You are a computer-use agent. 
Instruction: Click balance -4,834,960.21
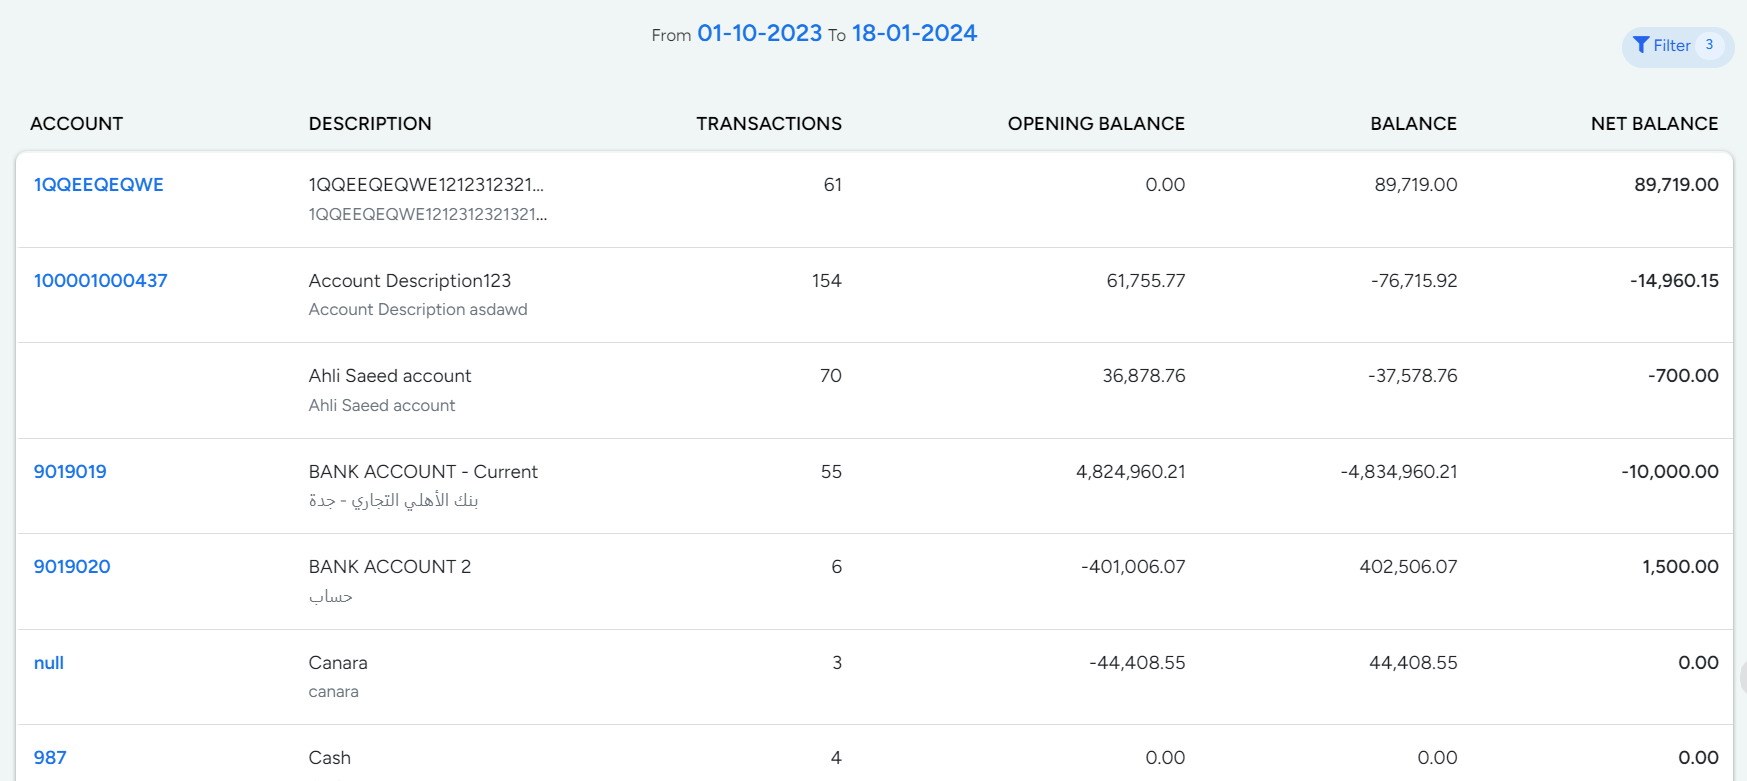(1399, 472)
